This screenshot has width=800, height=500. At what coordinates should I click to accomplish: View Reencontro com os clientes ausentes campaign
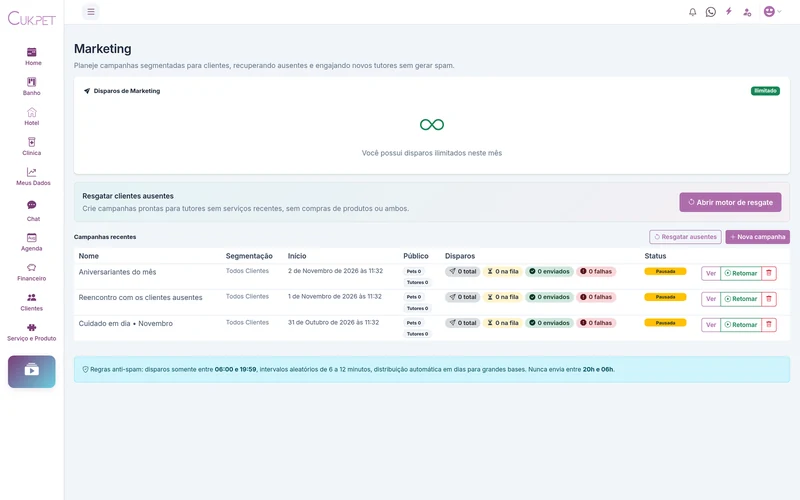point(711,299)
